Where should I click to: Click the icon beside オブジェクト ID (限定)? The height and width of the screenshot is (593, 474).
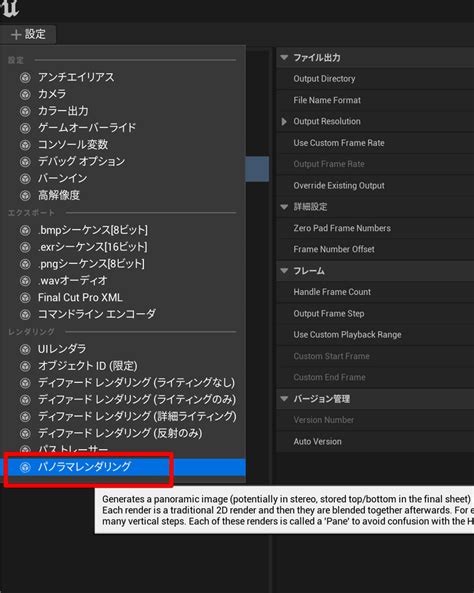pyautogui.click(x=25, y=366)
